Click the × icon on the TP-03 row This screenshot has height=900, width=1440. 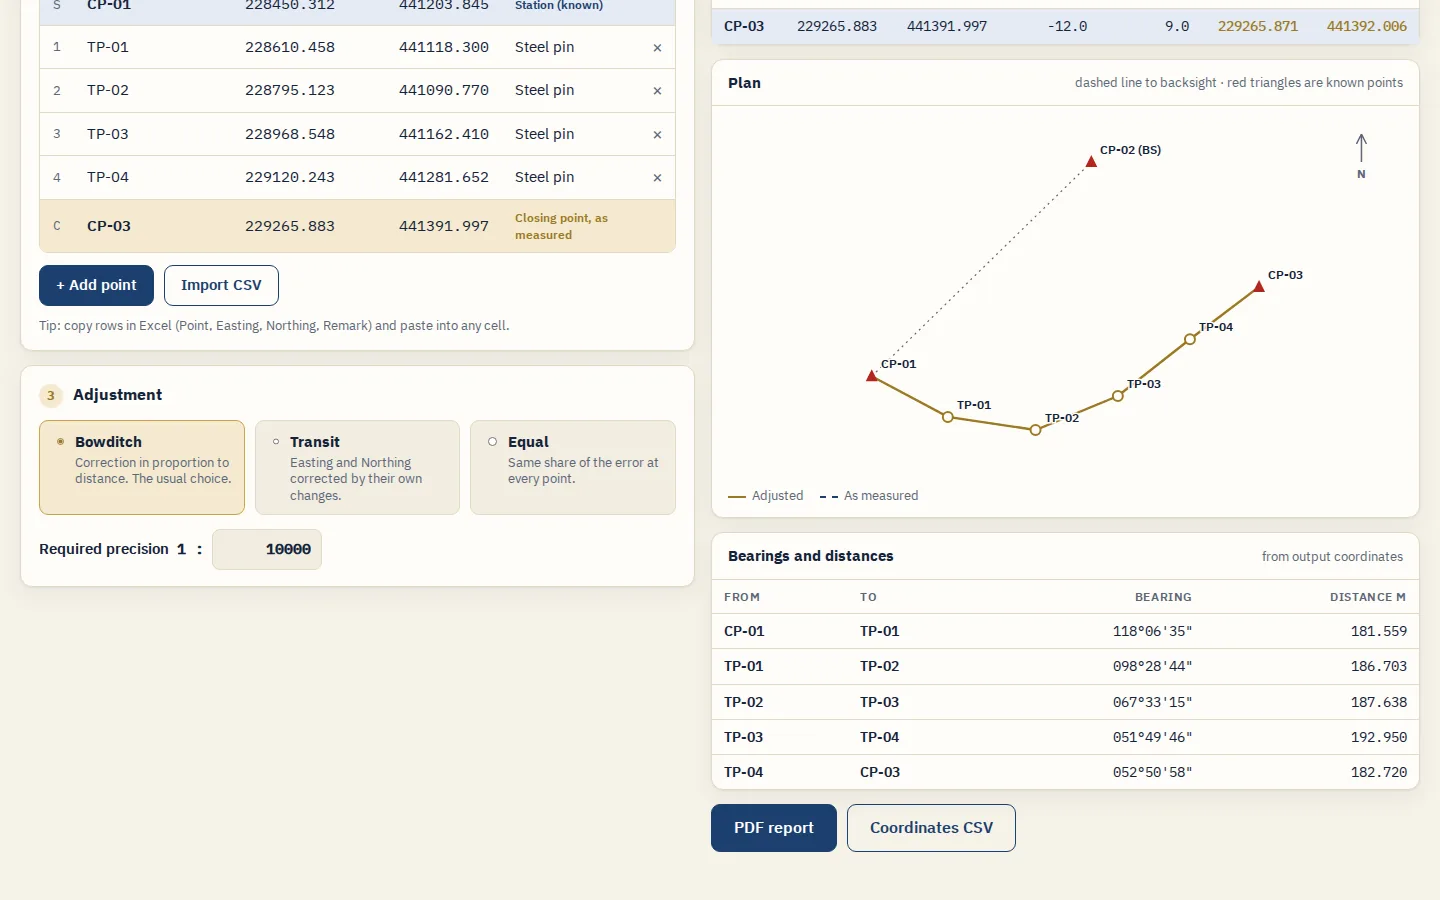(x=657, y=135)
